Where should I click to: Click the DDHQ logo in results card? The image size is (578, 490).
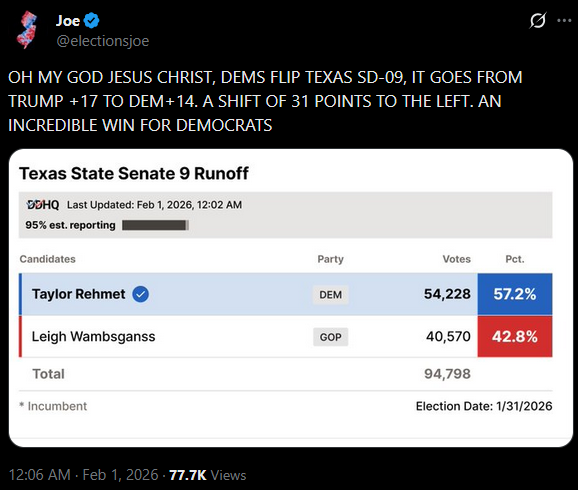(x=43, y=204)
